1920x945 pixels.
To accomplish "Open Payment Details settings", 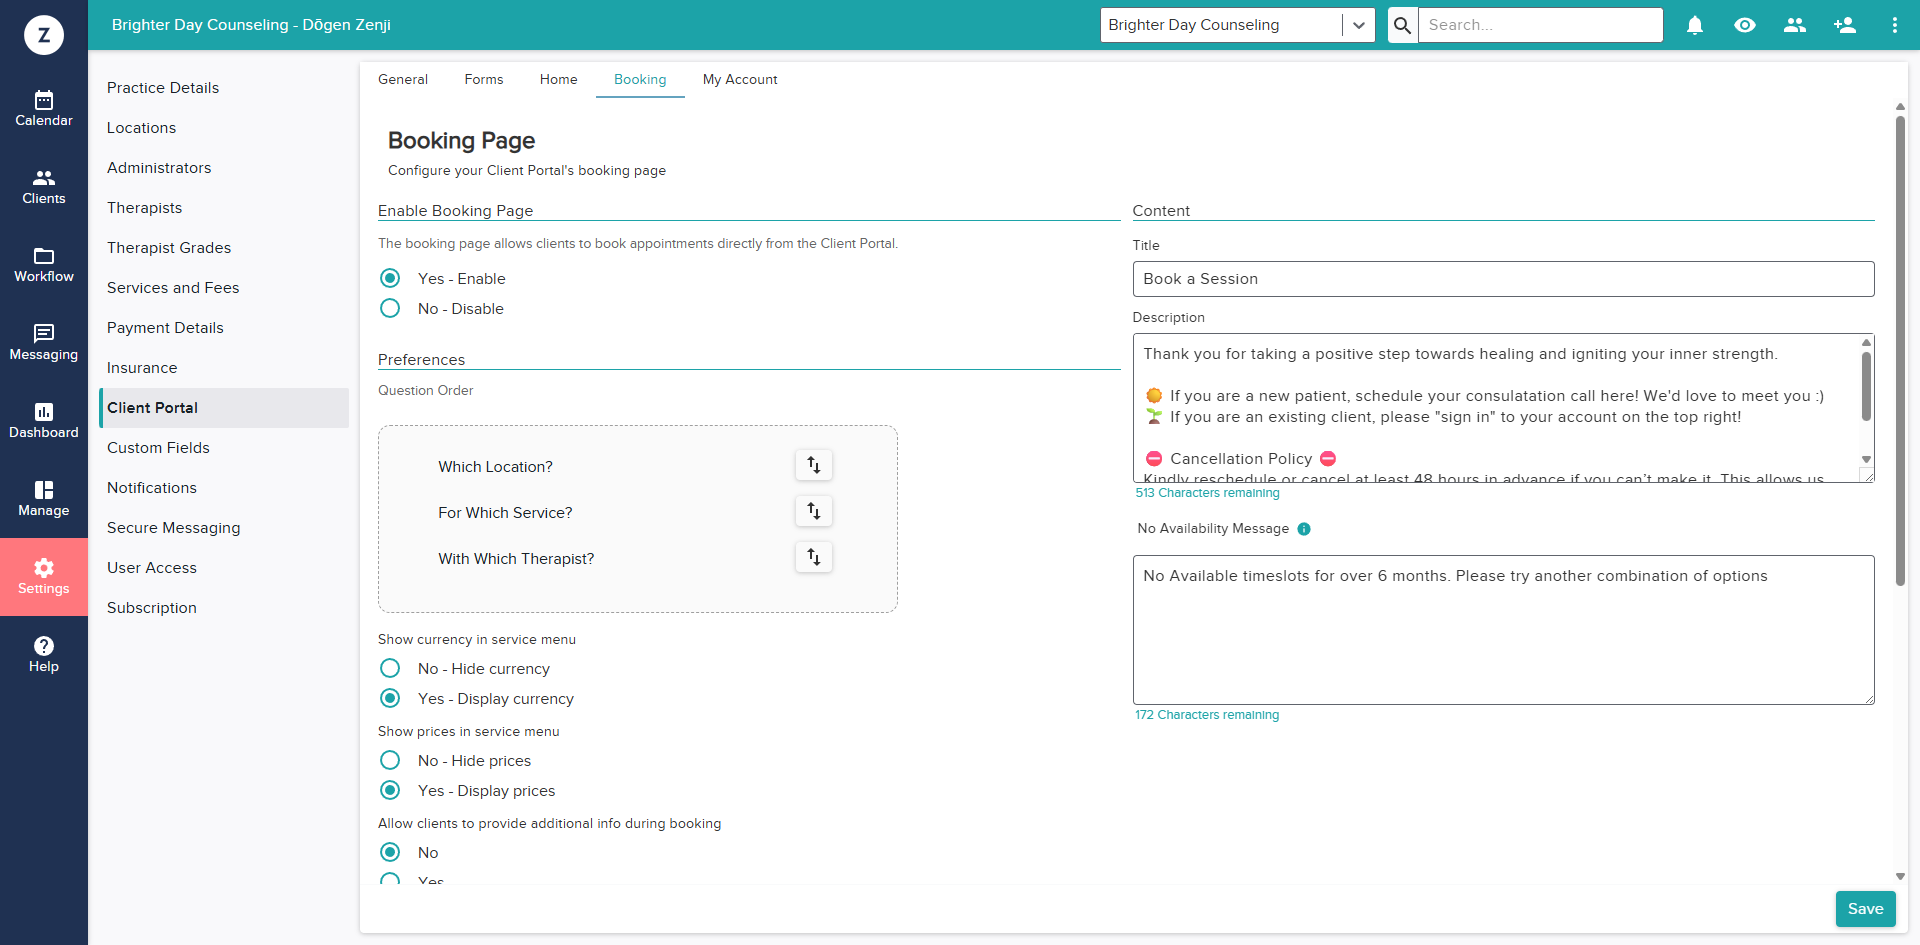I will [224, 328].
